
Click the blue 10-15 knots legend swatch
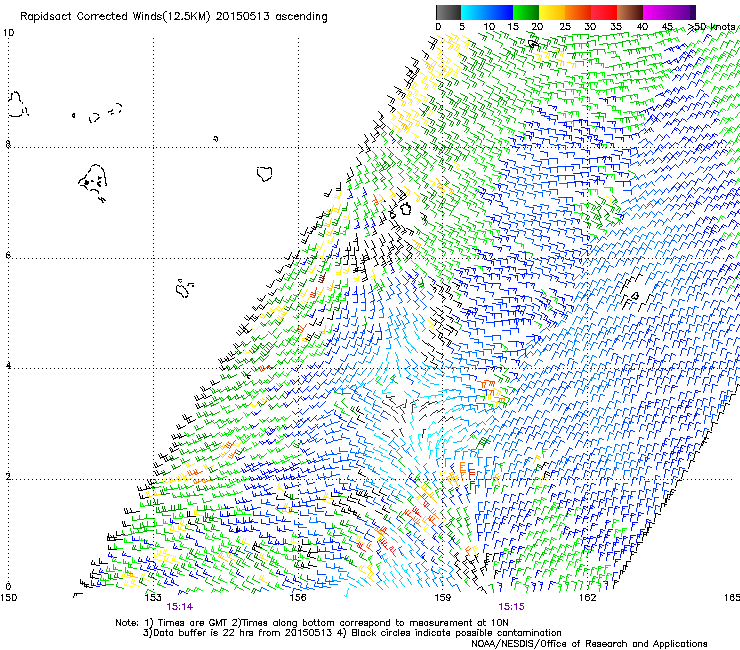point(500,12)
